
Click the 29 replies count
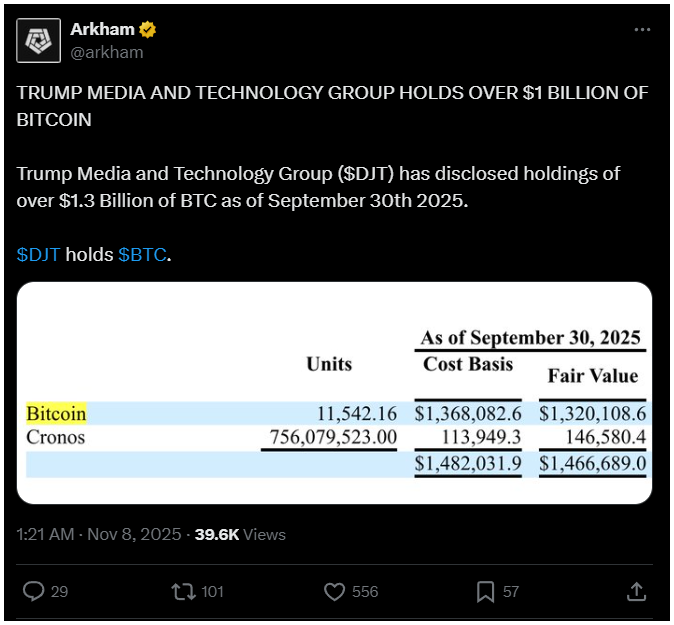(x=59, y=591)
